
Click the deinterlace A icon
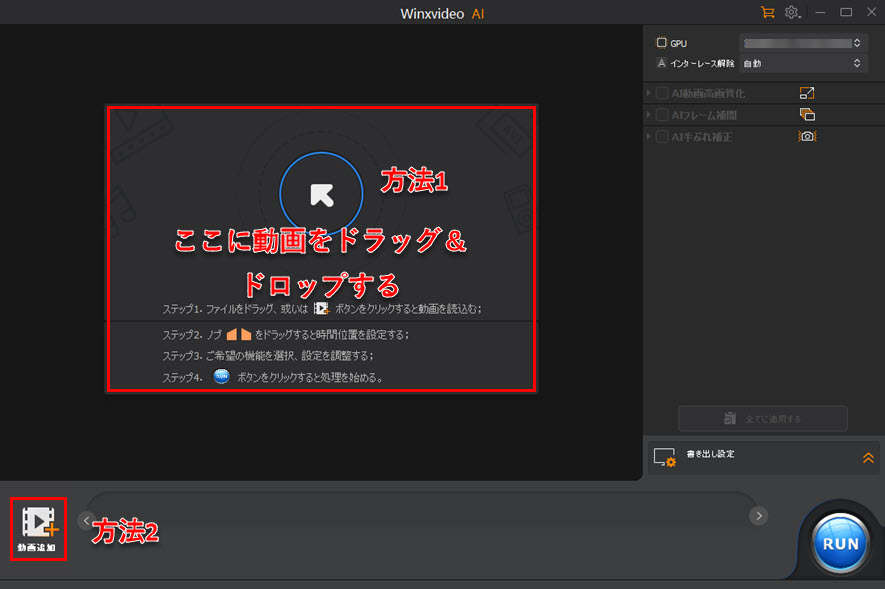point(661,63)
